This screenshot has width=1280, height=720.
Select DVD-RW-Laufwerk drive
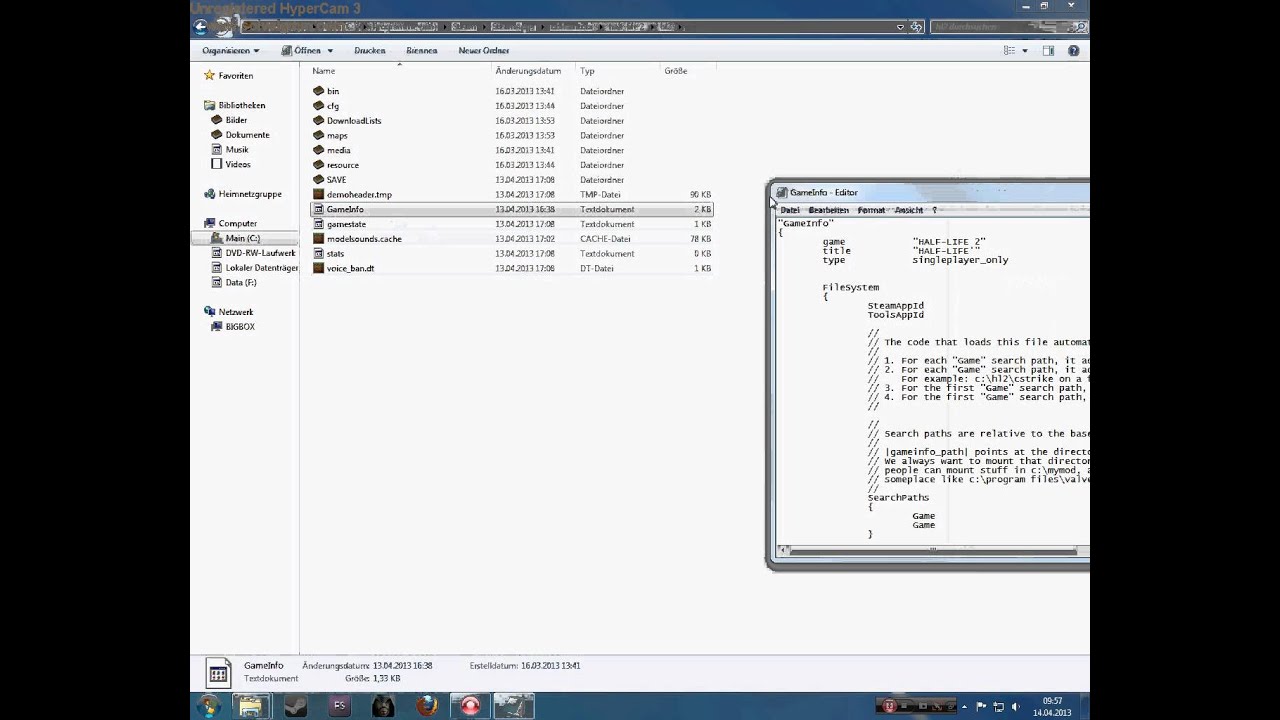260,253
